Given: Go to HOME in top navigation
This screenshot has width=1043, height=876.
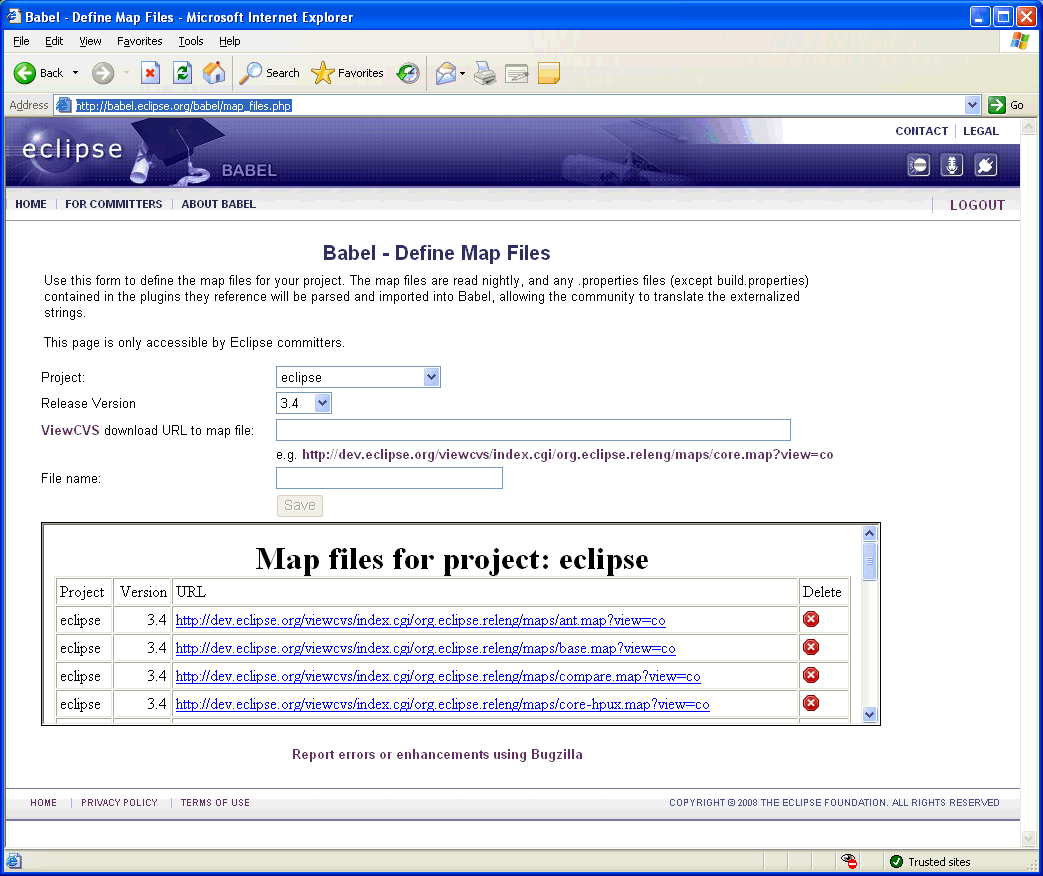Looking at the screenshot, I should click(x=31, y=204).
